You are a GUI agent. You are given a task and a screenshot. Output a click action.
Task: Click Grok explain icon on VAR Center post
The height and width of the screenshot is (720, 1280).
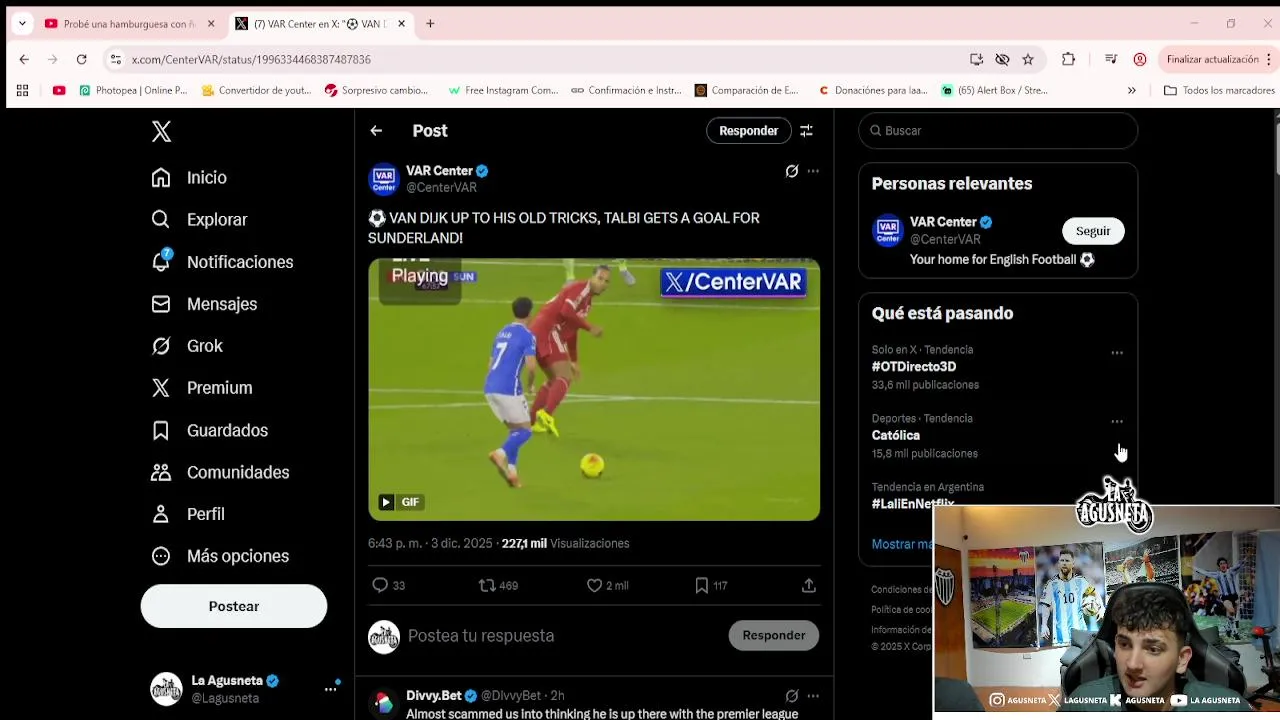(x=791, y=171)
